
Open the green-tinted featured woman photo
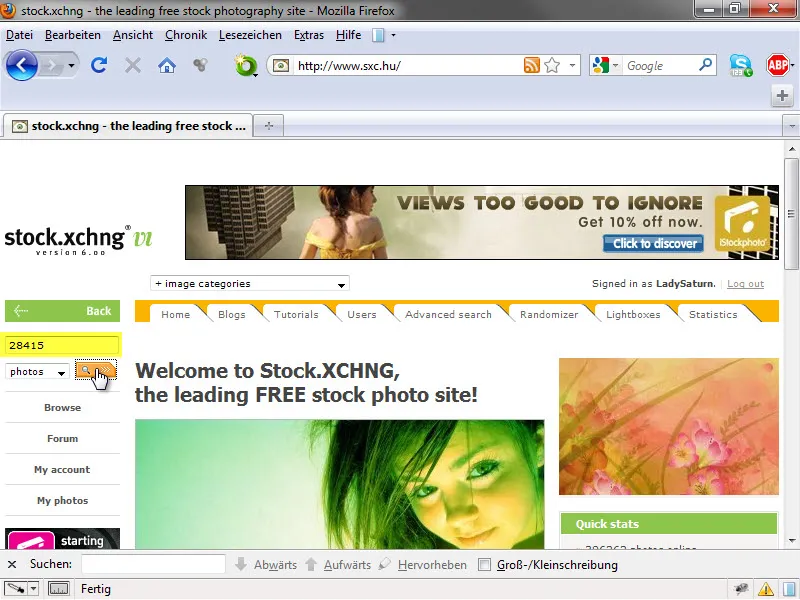click(x=340, y=484)
